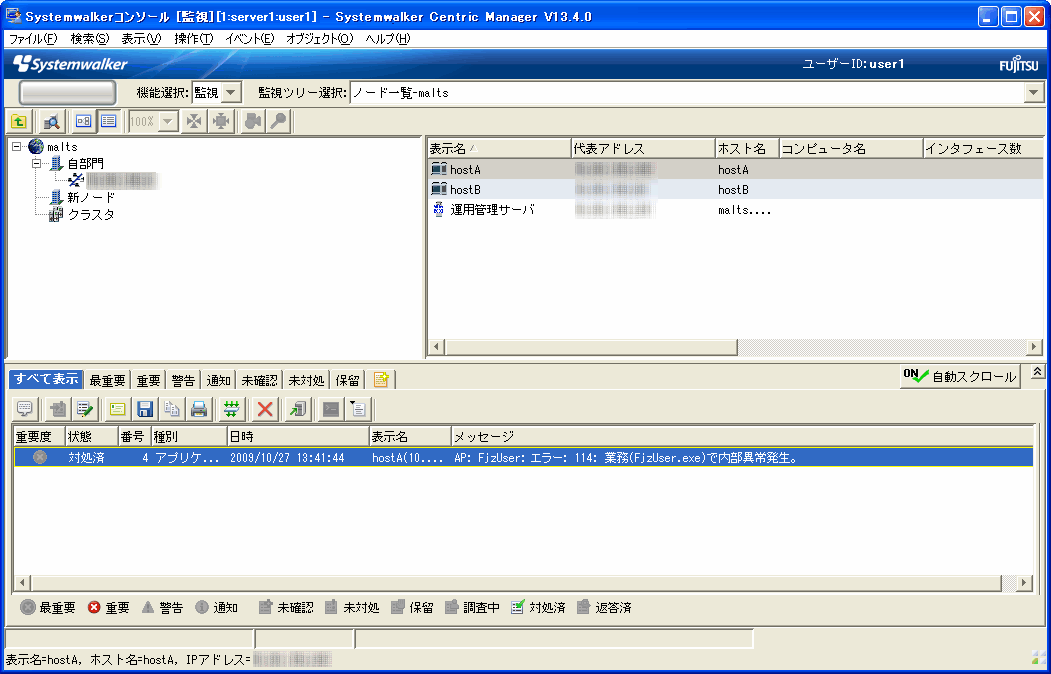Sort node list by ホスト名 column header

click(747, 149)
